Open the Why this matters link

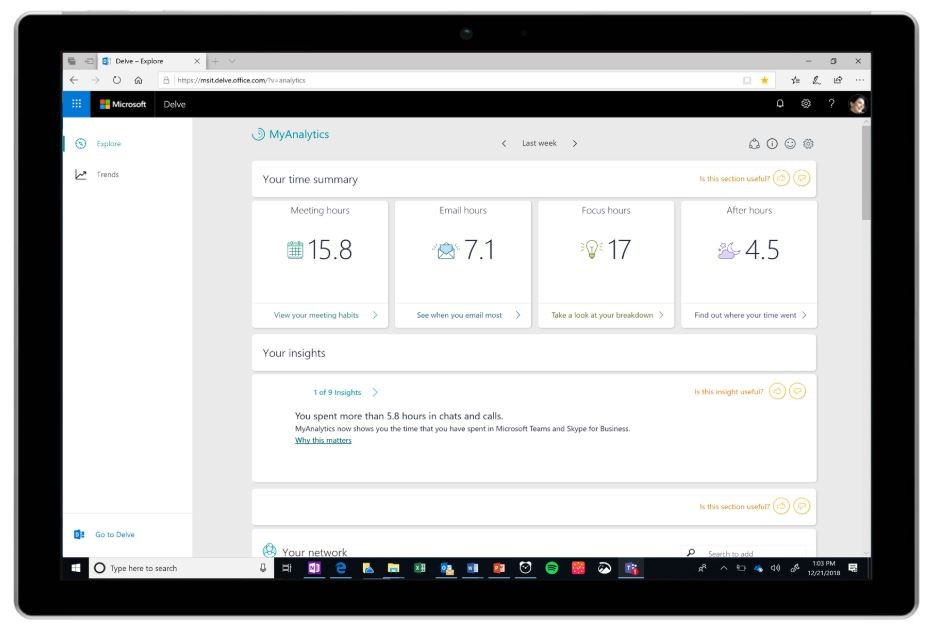(323, 440)
